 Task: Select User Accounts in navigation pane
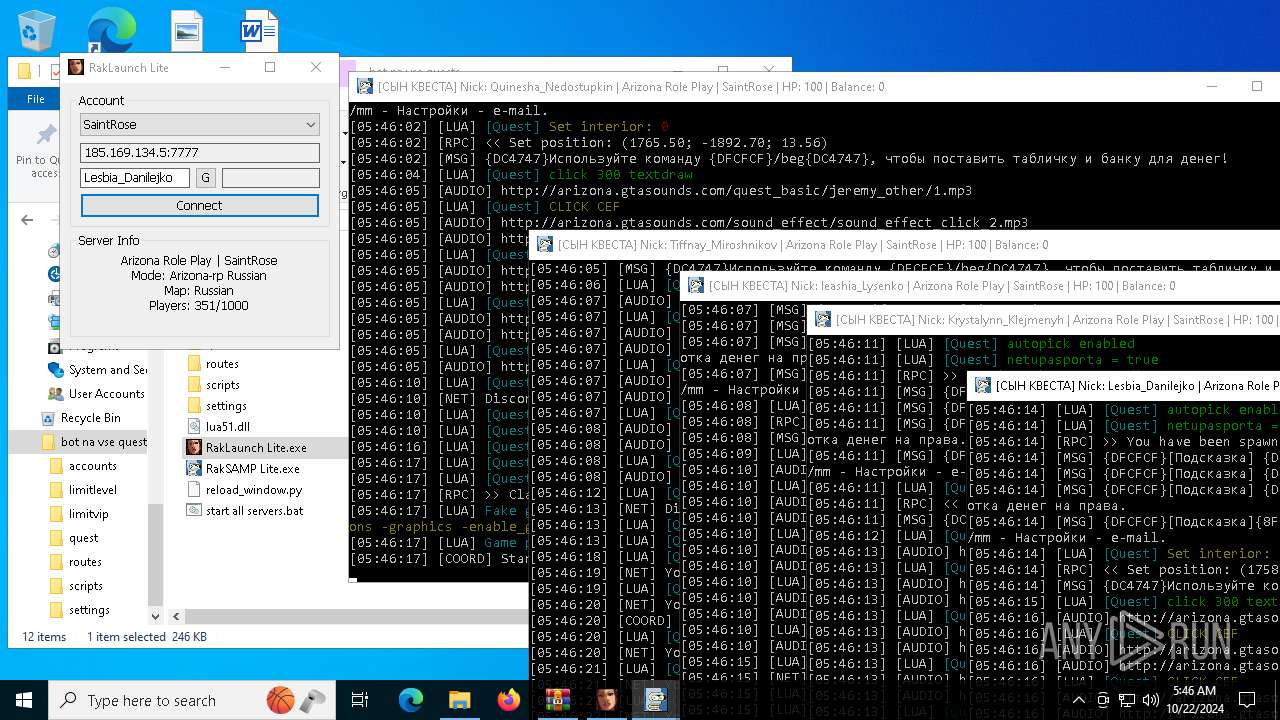(96, 394)
